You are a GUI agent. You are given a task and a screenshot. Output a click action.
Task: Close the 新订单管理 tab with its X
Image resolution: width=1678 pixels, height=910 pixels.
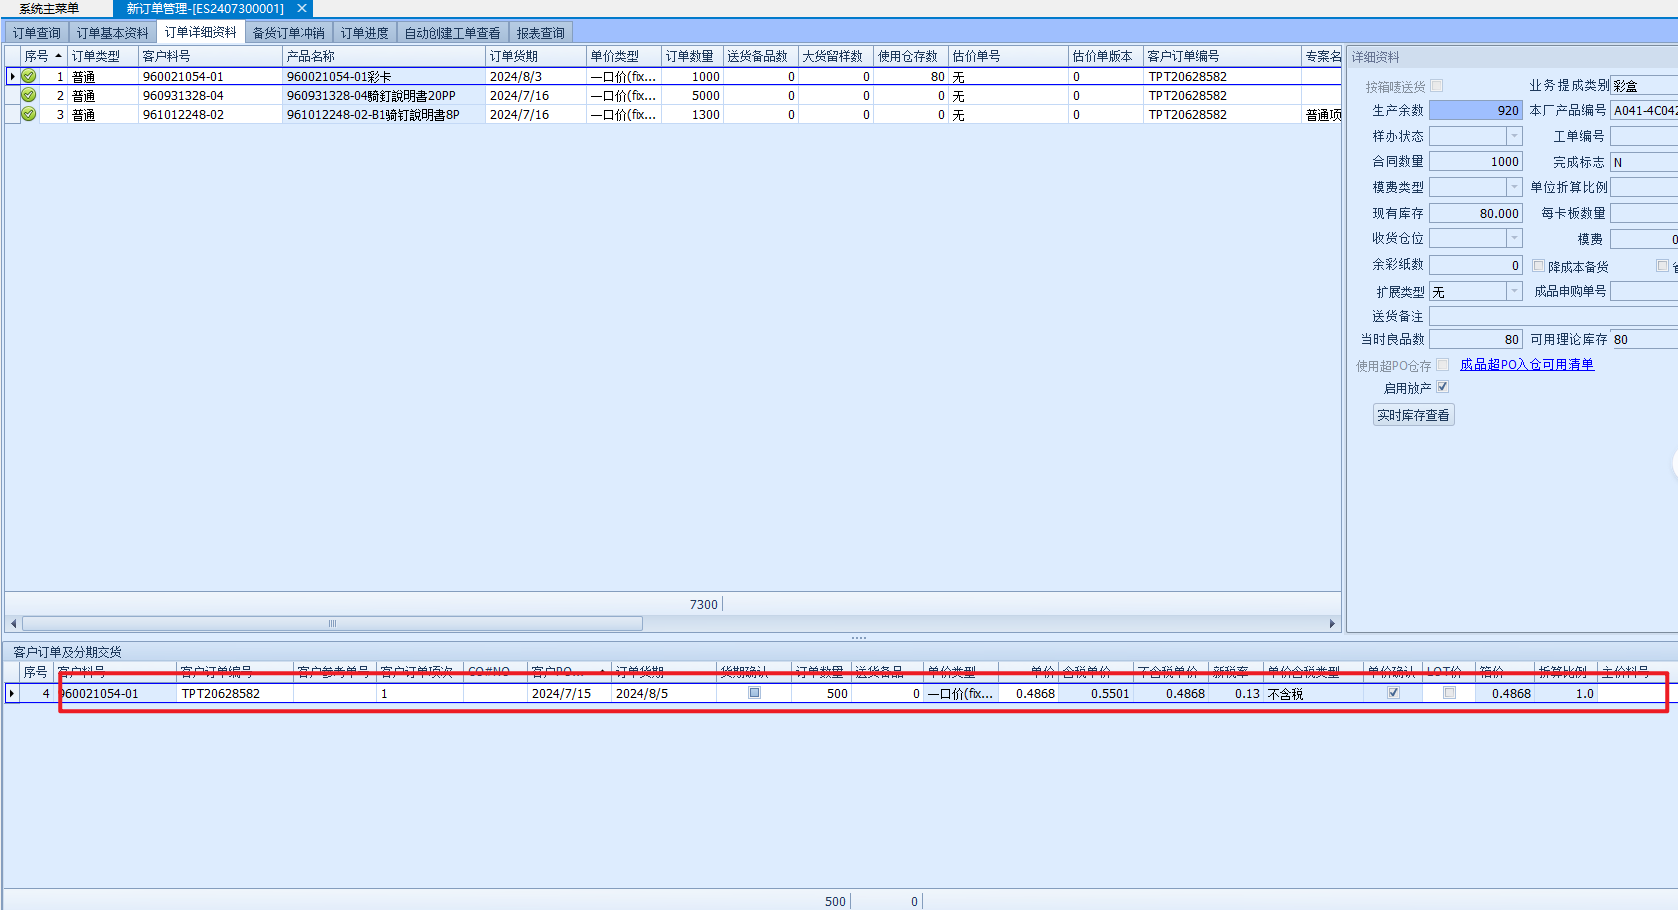302,8
